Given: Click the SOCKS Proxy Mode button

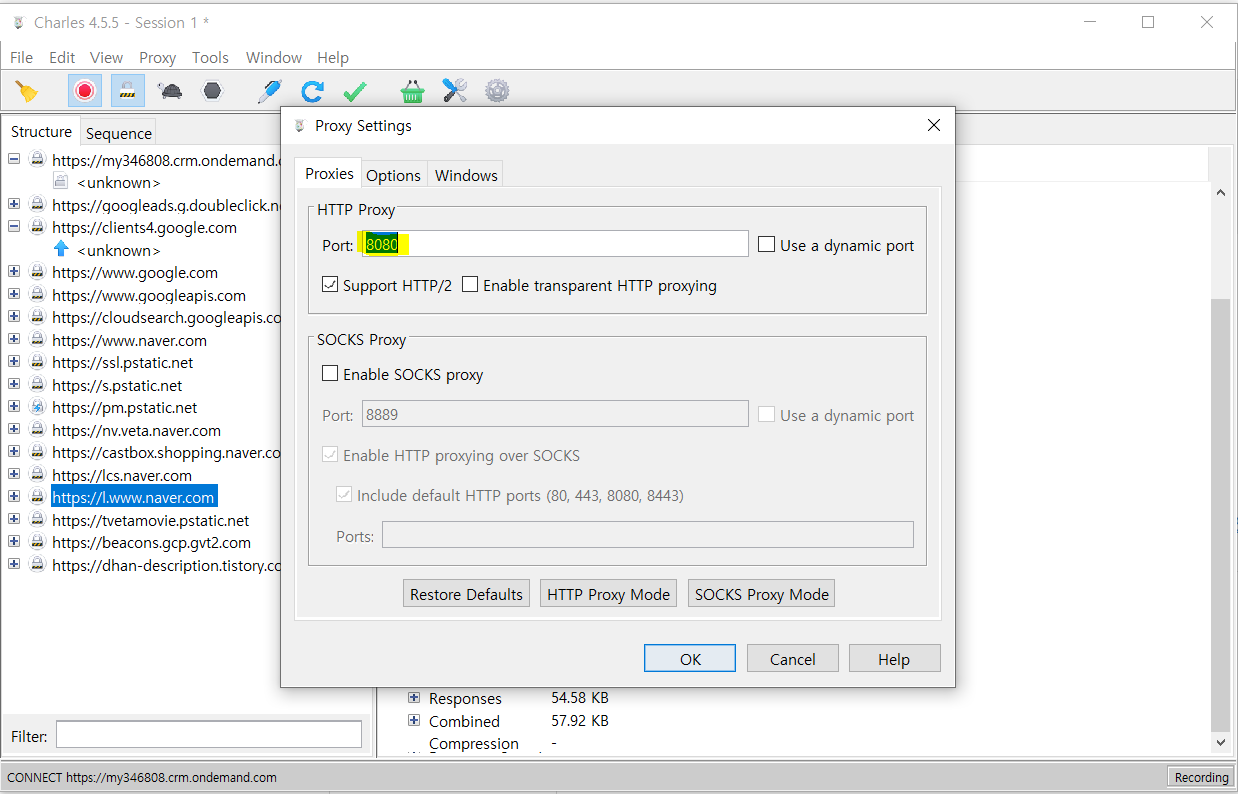Looking at the screenshot, I should [x=762, y=594].
